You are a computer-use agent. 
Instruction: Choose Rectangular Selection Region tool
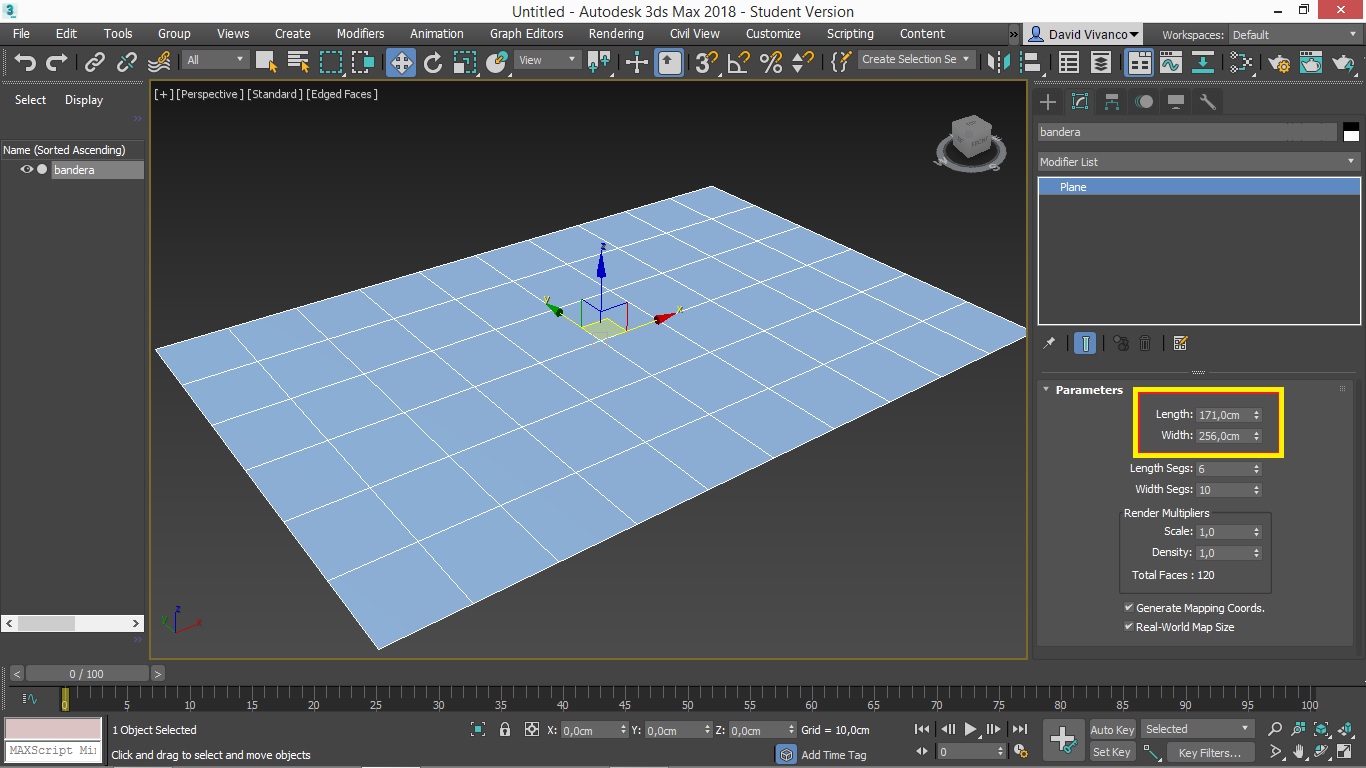[x=331, y=62]
